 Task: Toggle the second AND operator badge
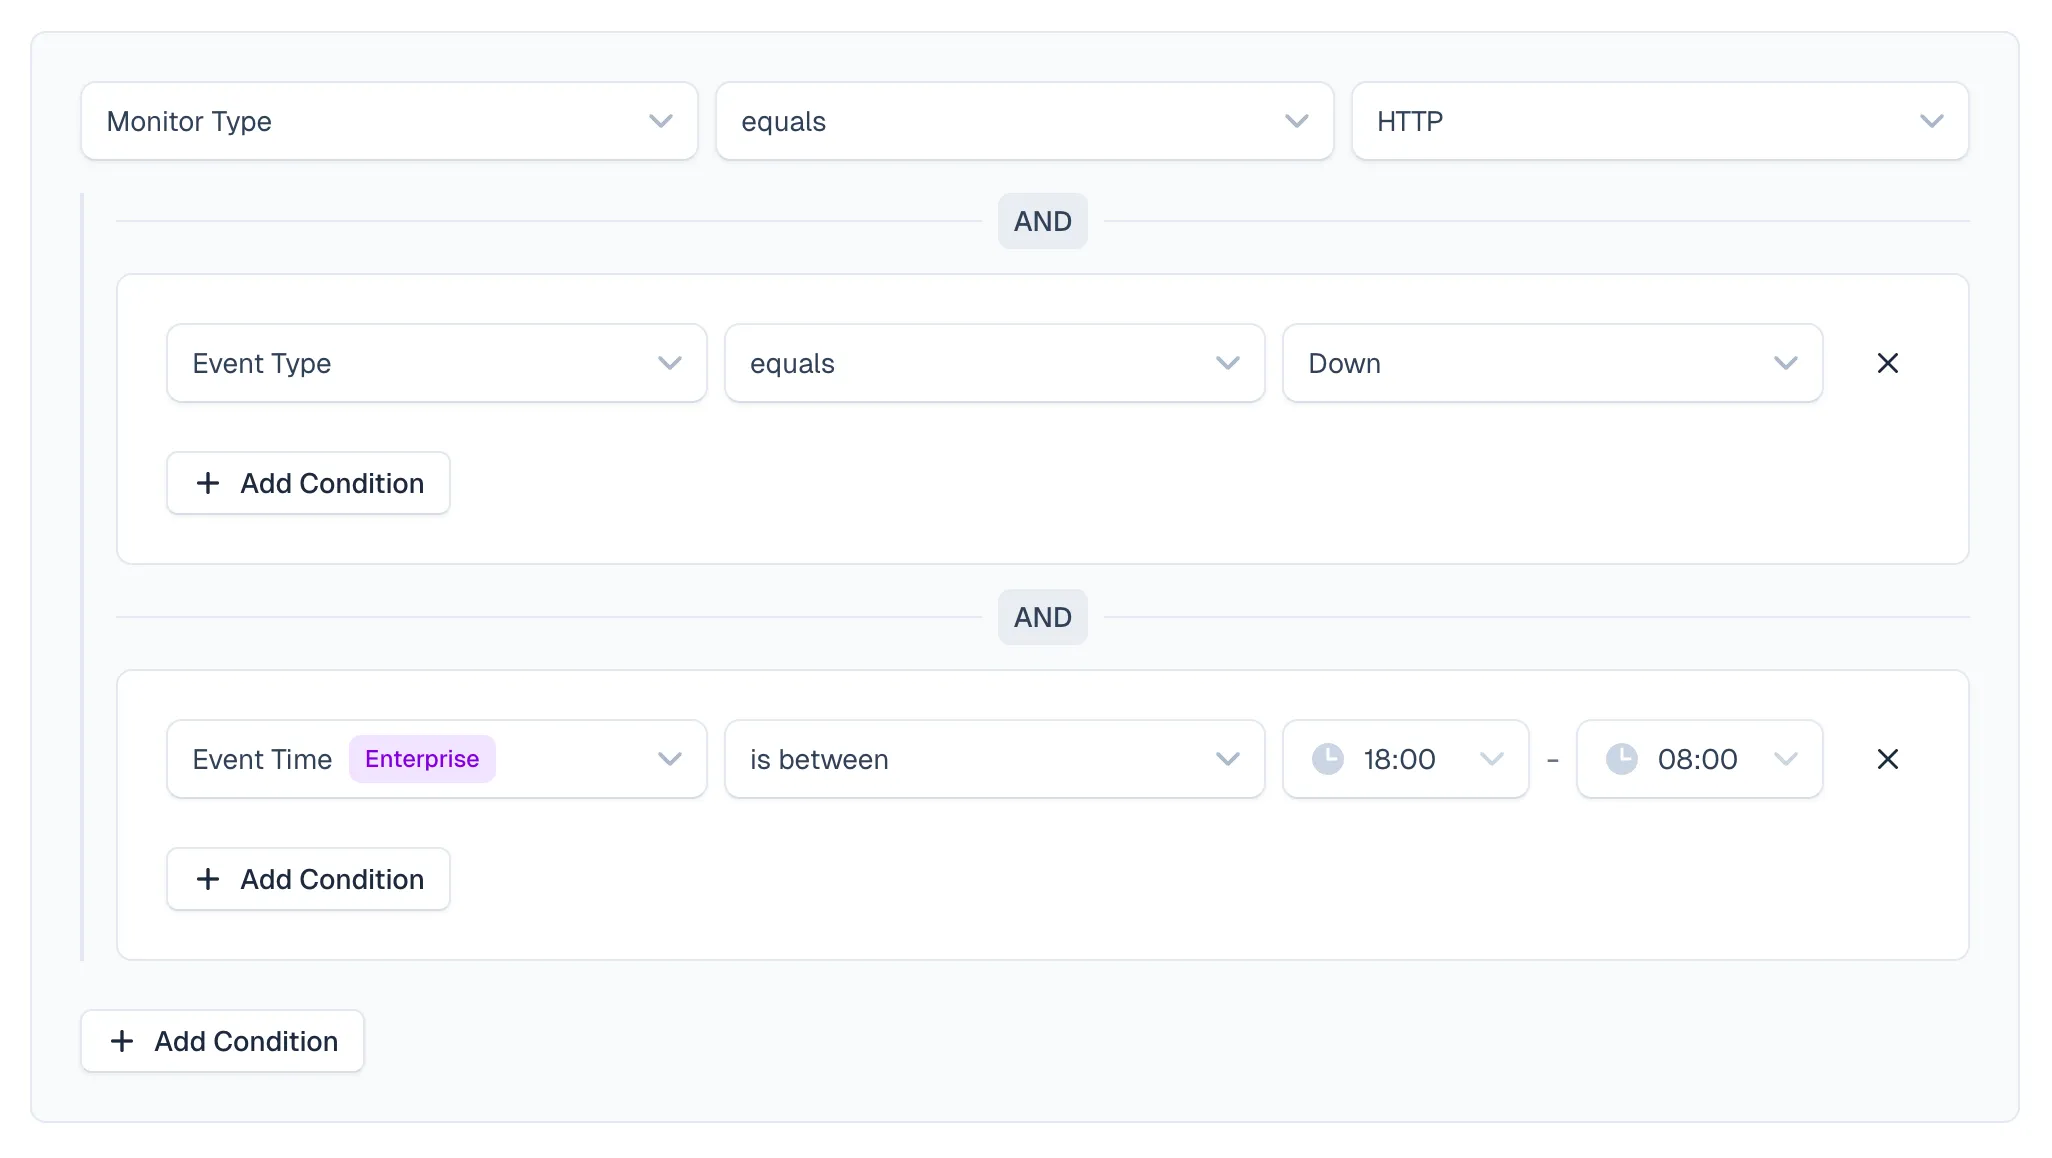point(1042,617)
